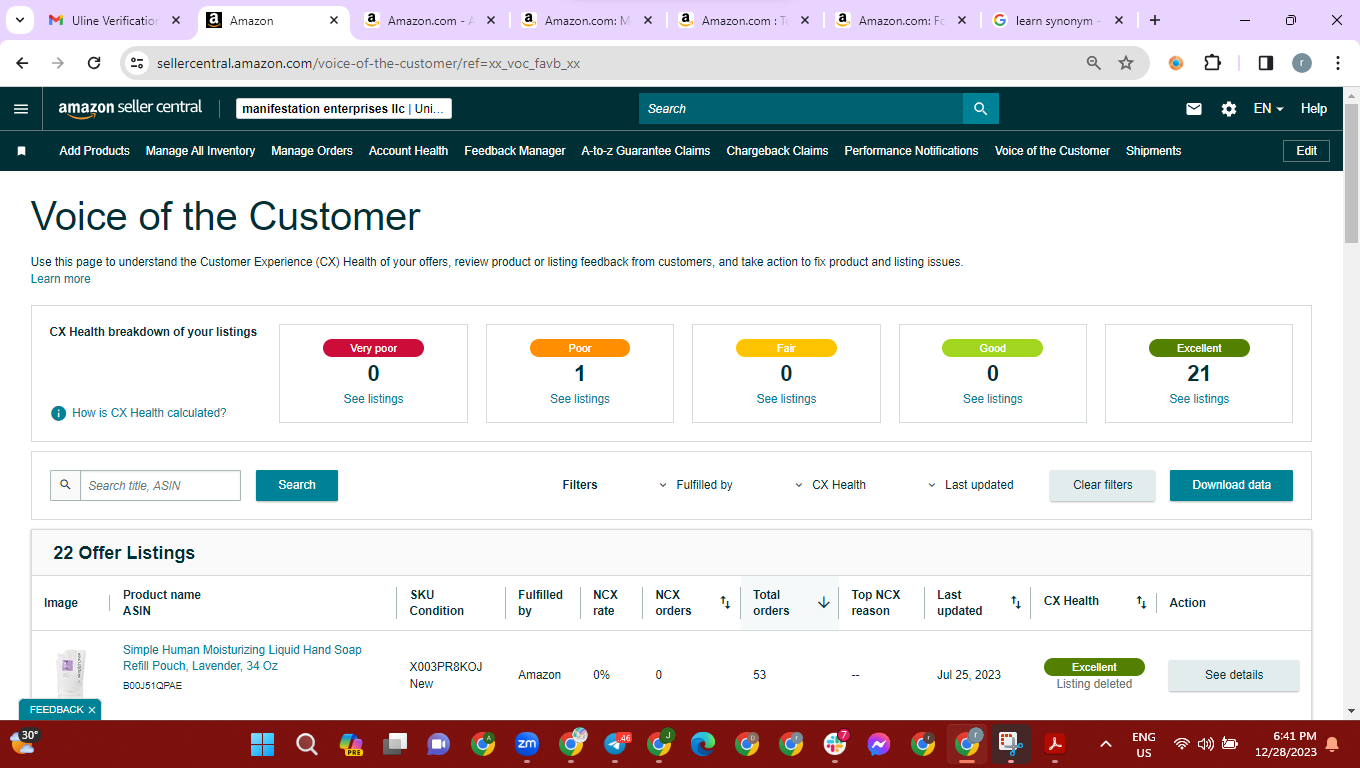Navigate to Account Health

click(x=408, y=151)
